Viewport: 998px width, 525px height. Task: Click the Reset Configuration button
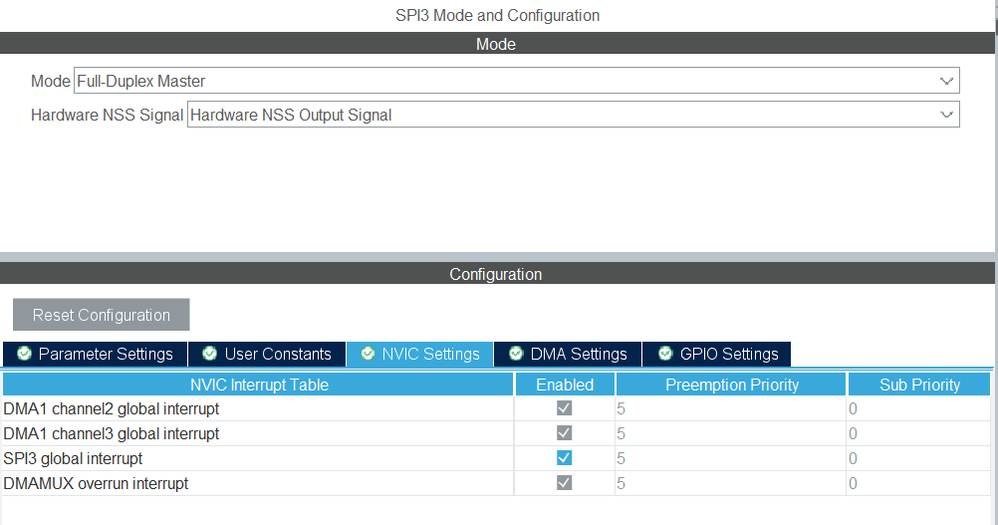click(101, 315)
